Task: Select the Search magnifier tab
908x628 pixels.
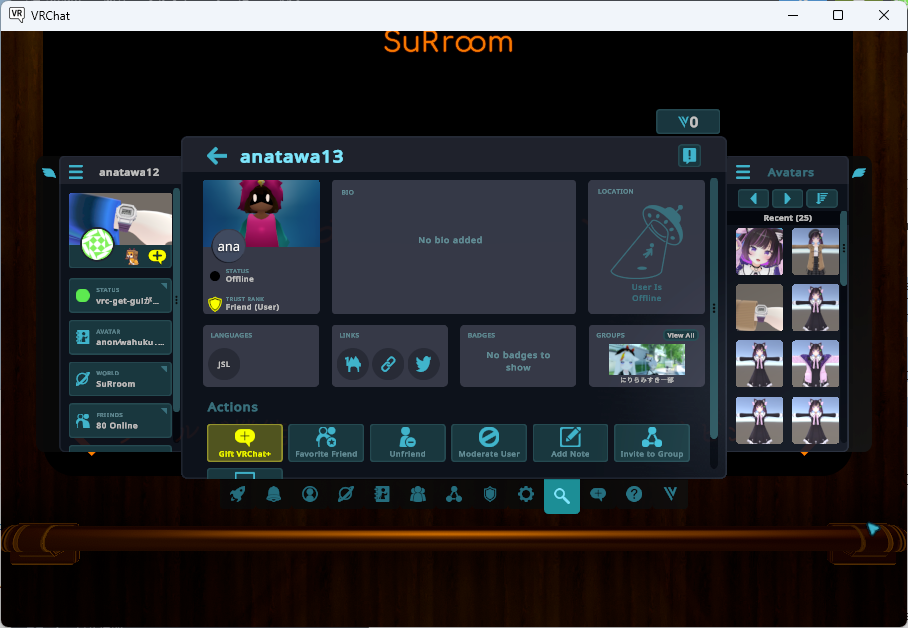Action: 562,496
